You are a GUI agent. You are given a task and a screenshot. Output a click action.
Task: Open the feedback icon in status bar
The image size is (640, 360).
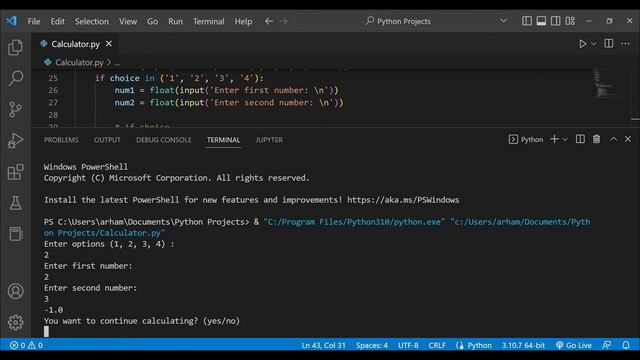click(607, 345)
